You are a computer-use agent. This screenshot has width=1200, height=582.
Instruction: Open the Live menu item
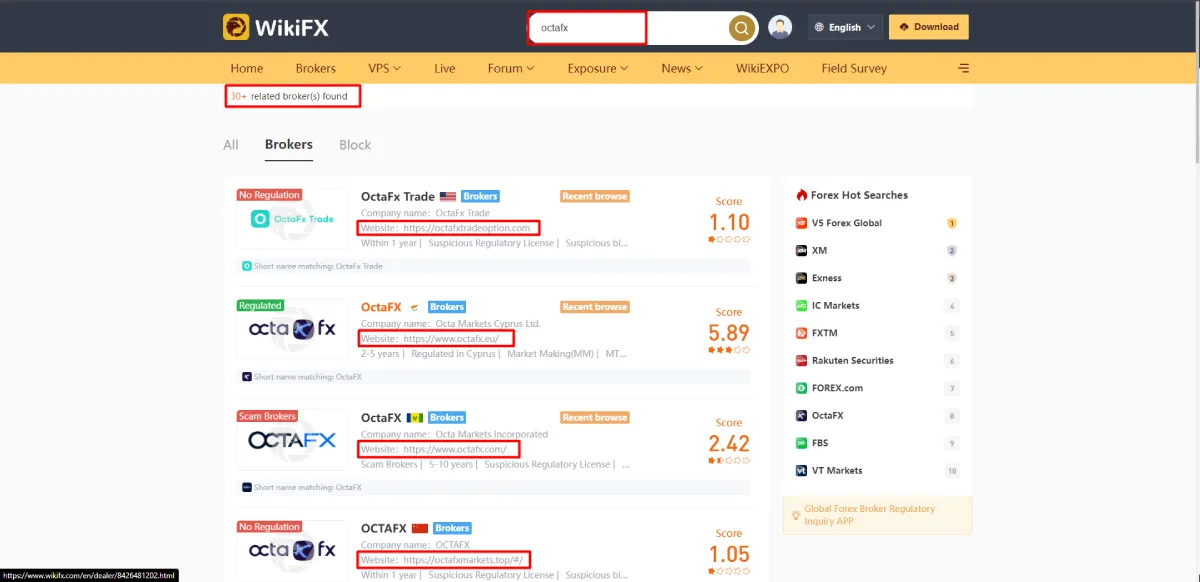[445, 68]
